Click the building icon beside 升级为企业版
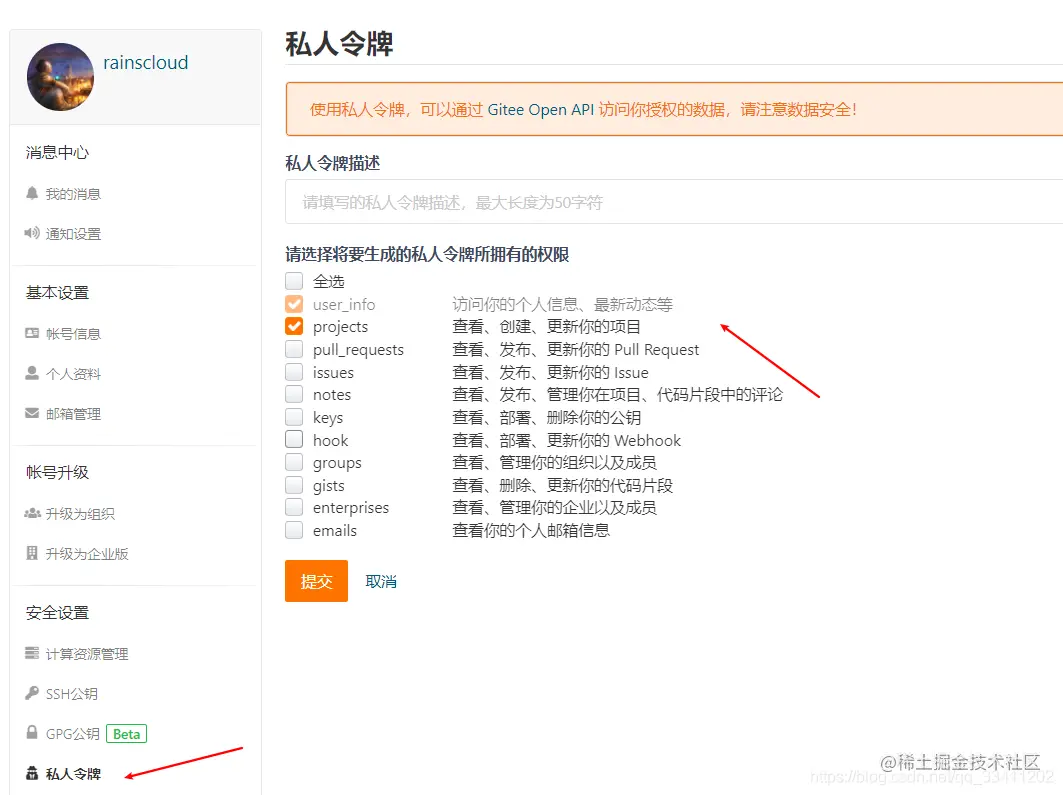The width and height of the screenshot is (1063, 795). (x=32, y=553)
